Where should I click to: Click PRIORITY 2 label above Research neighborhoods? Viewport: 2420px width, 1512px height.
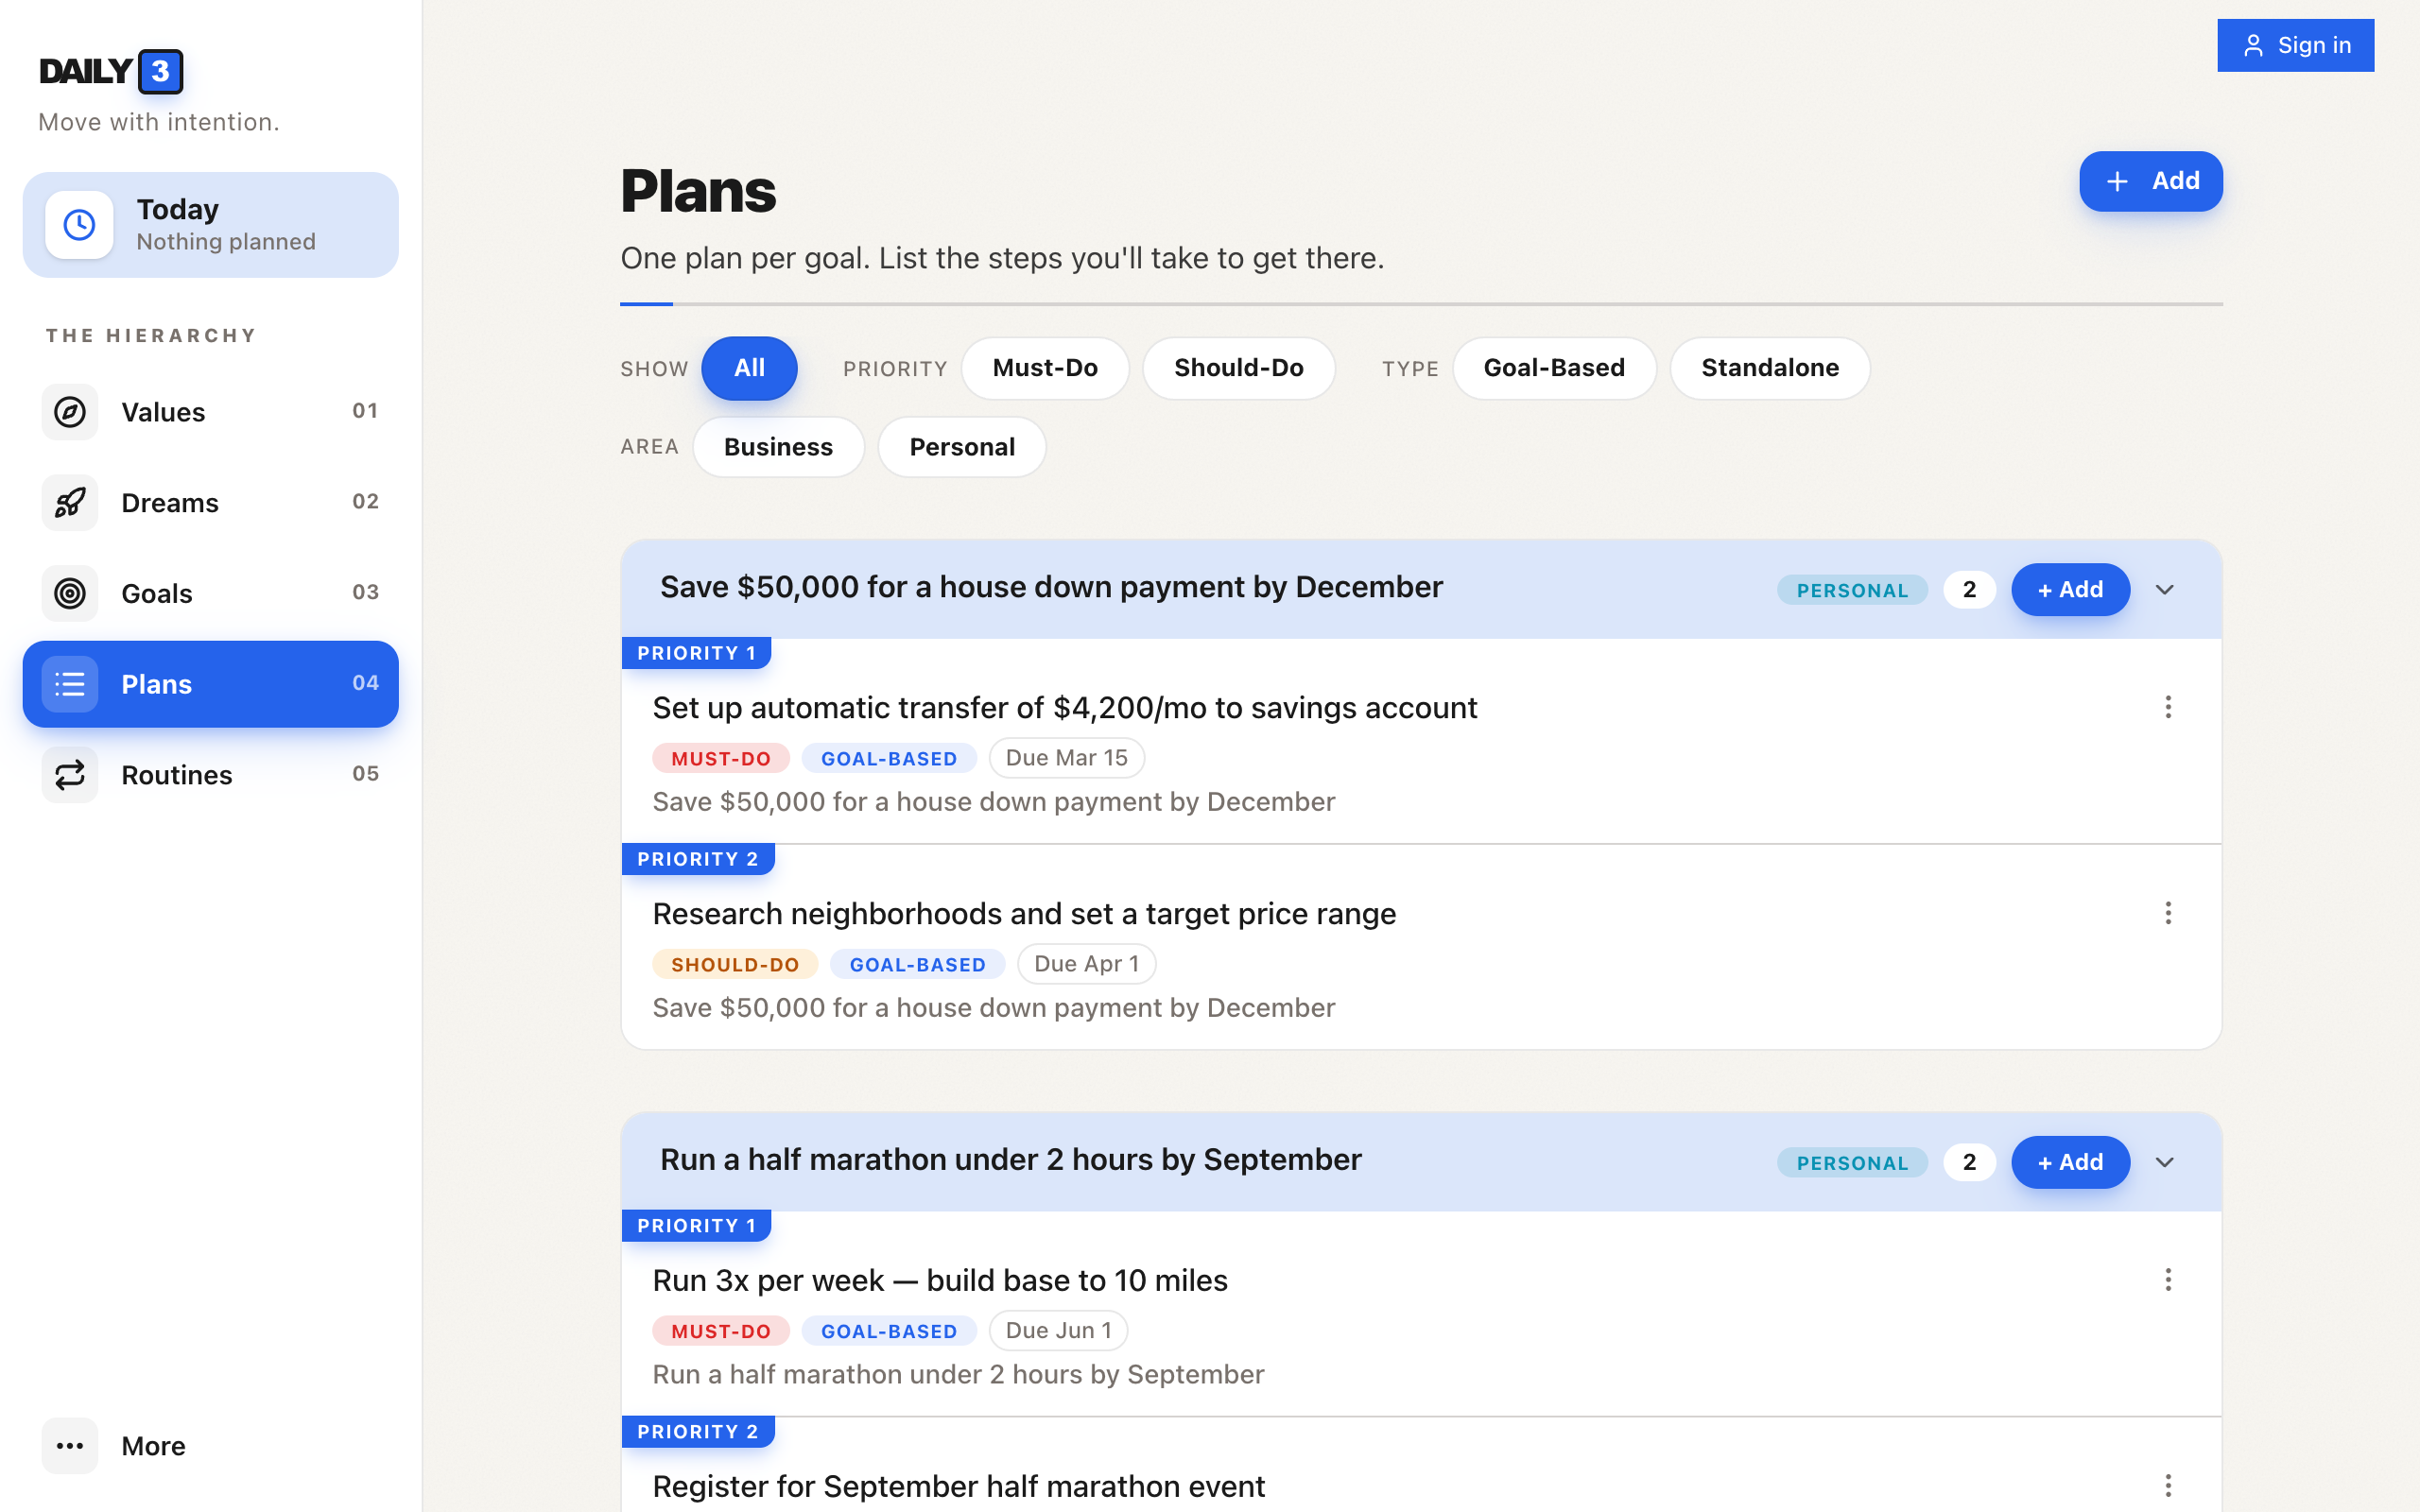(x=698, y=859)
